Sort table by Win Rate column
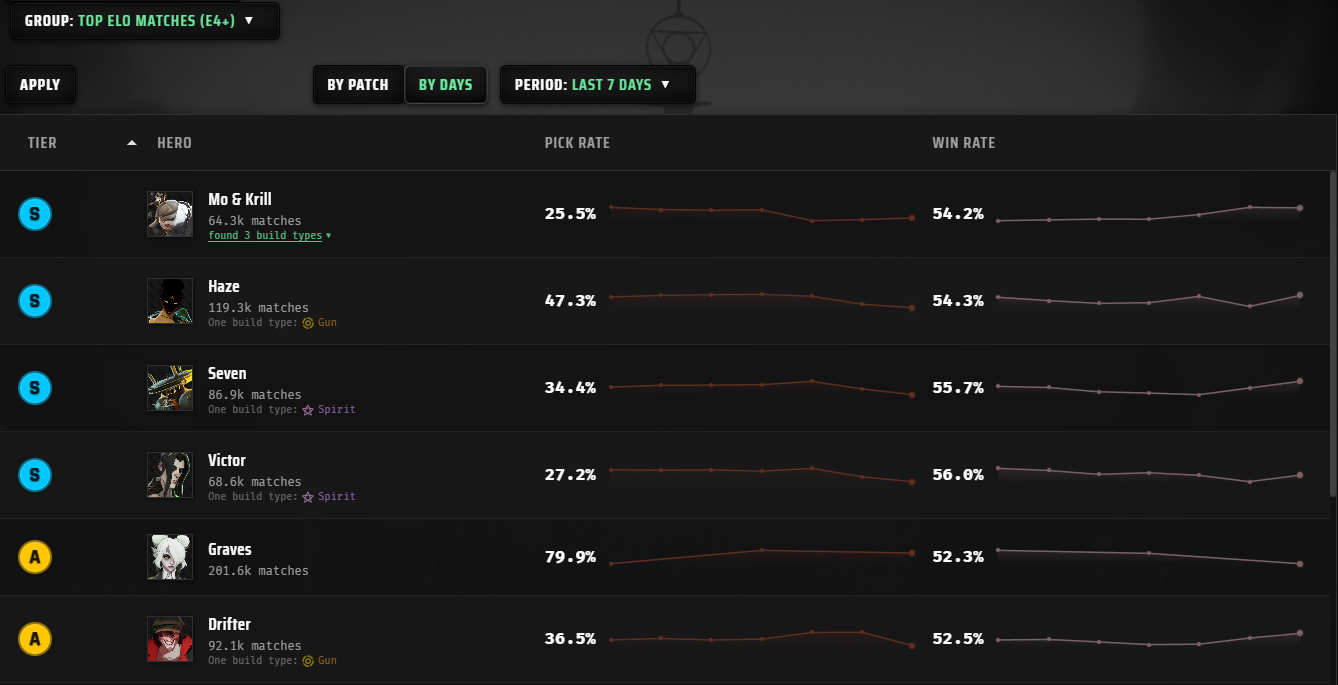1338x685 pixels. pos(963,143)
